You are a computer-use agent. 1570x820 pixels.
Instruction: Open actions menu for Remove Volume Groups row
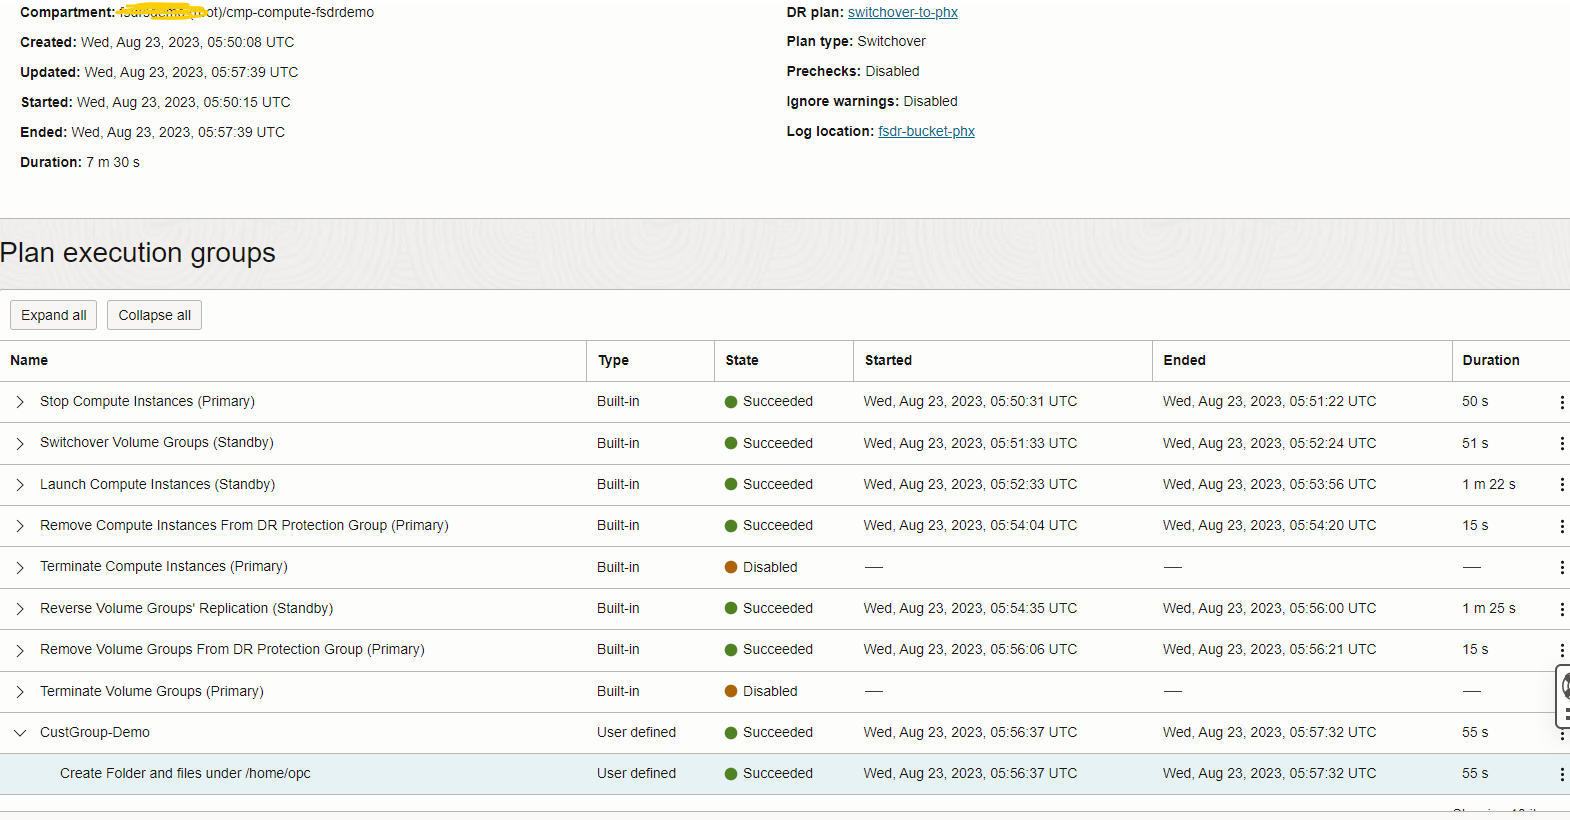pos(1561,650)
